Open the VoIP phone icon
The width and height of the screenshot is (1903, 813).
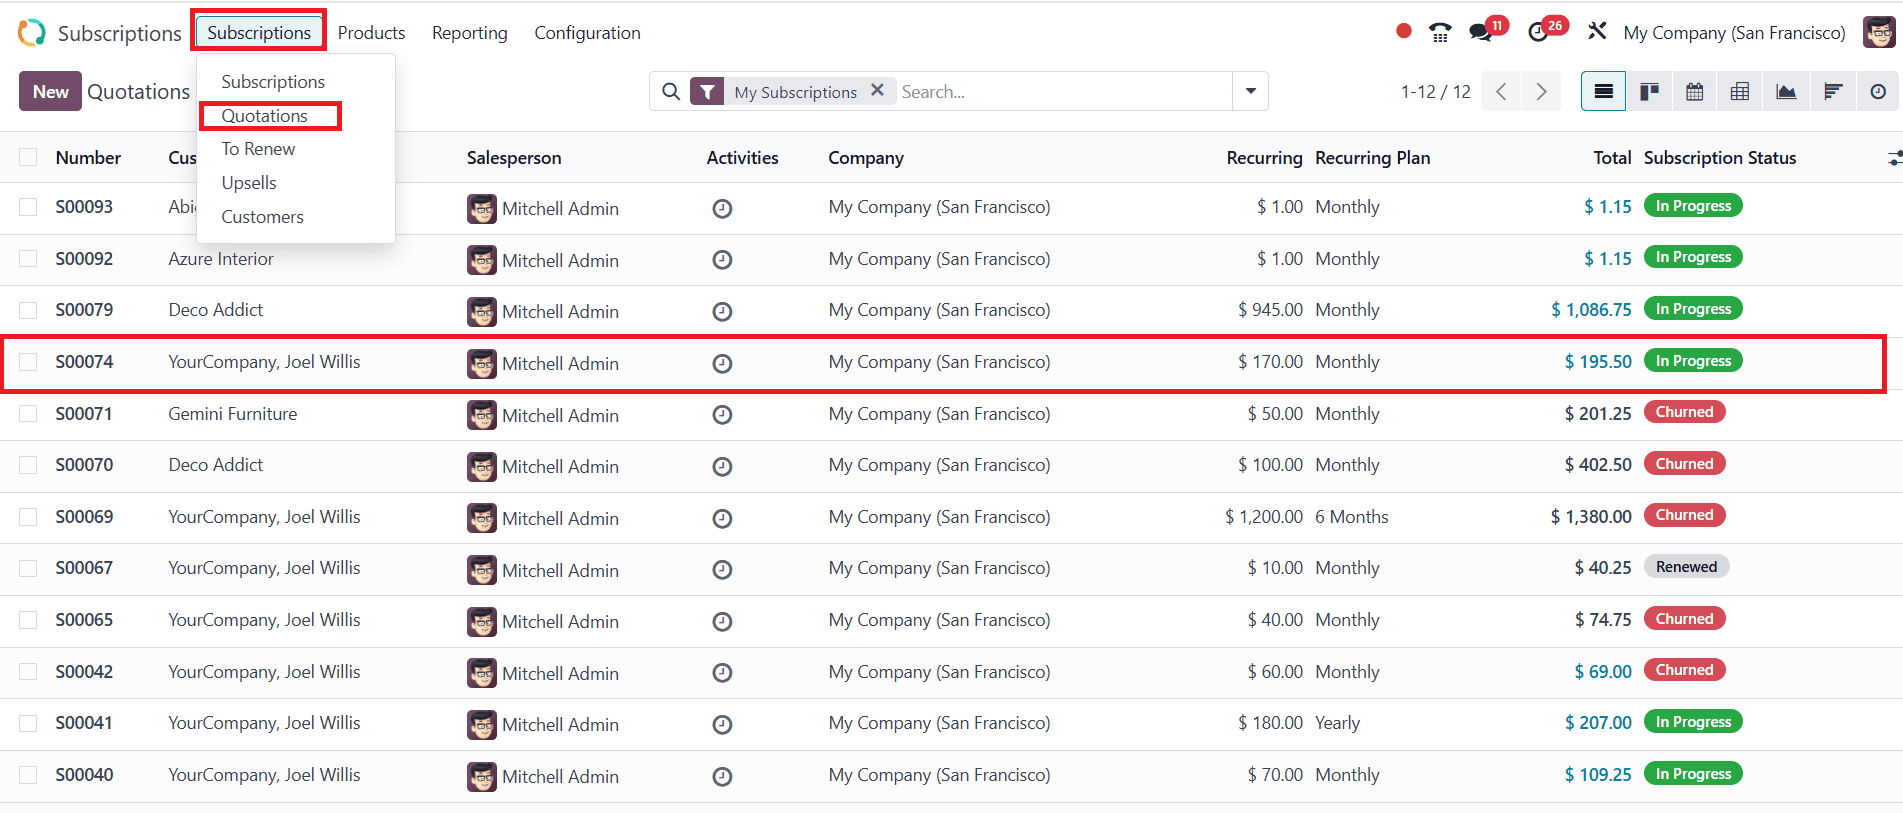coord(1440,32)
